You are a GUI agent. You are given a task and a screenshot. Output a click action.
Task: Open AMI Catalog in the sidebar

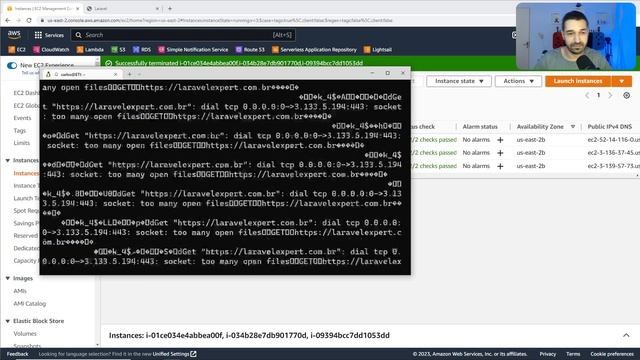pyautogui.click(x=30, y=304)
